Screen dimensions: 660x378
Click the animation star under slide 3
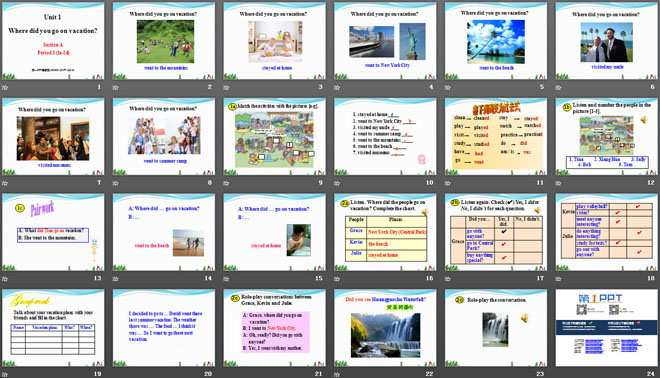226,88
